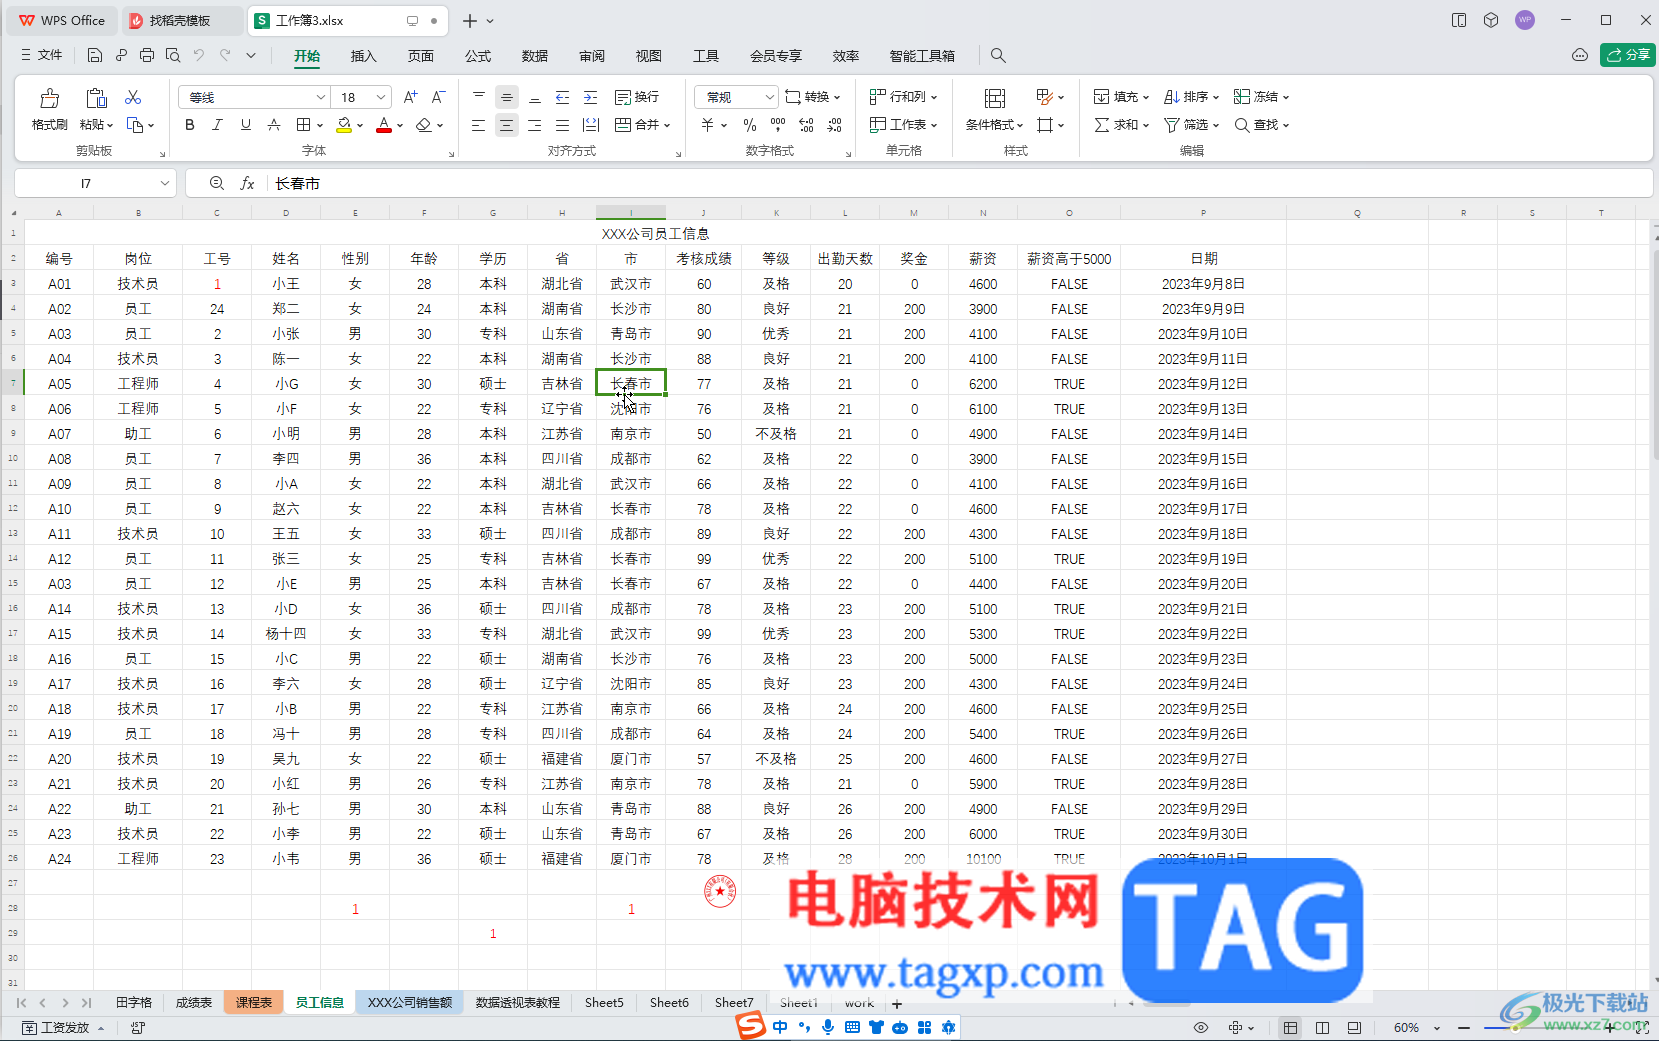Open the conditional formatting (条件格式) tool
1659x1041 pixels.
pyautogui.click(x=994, y=98)
